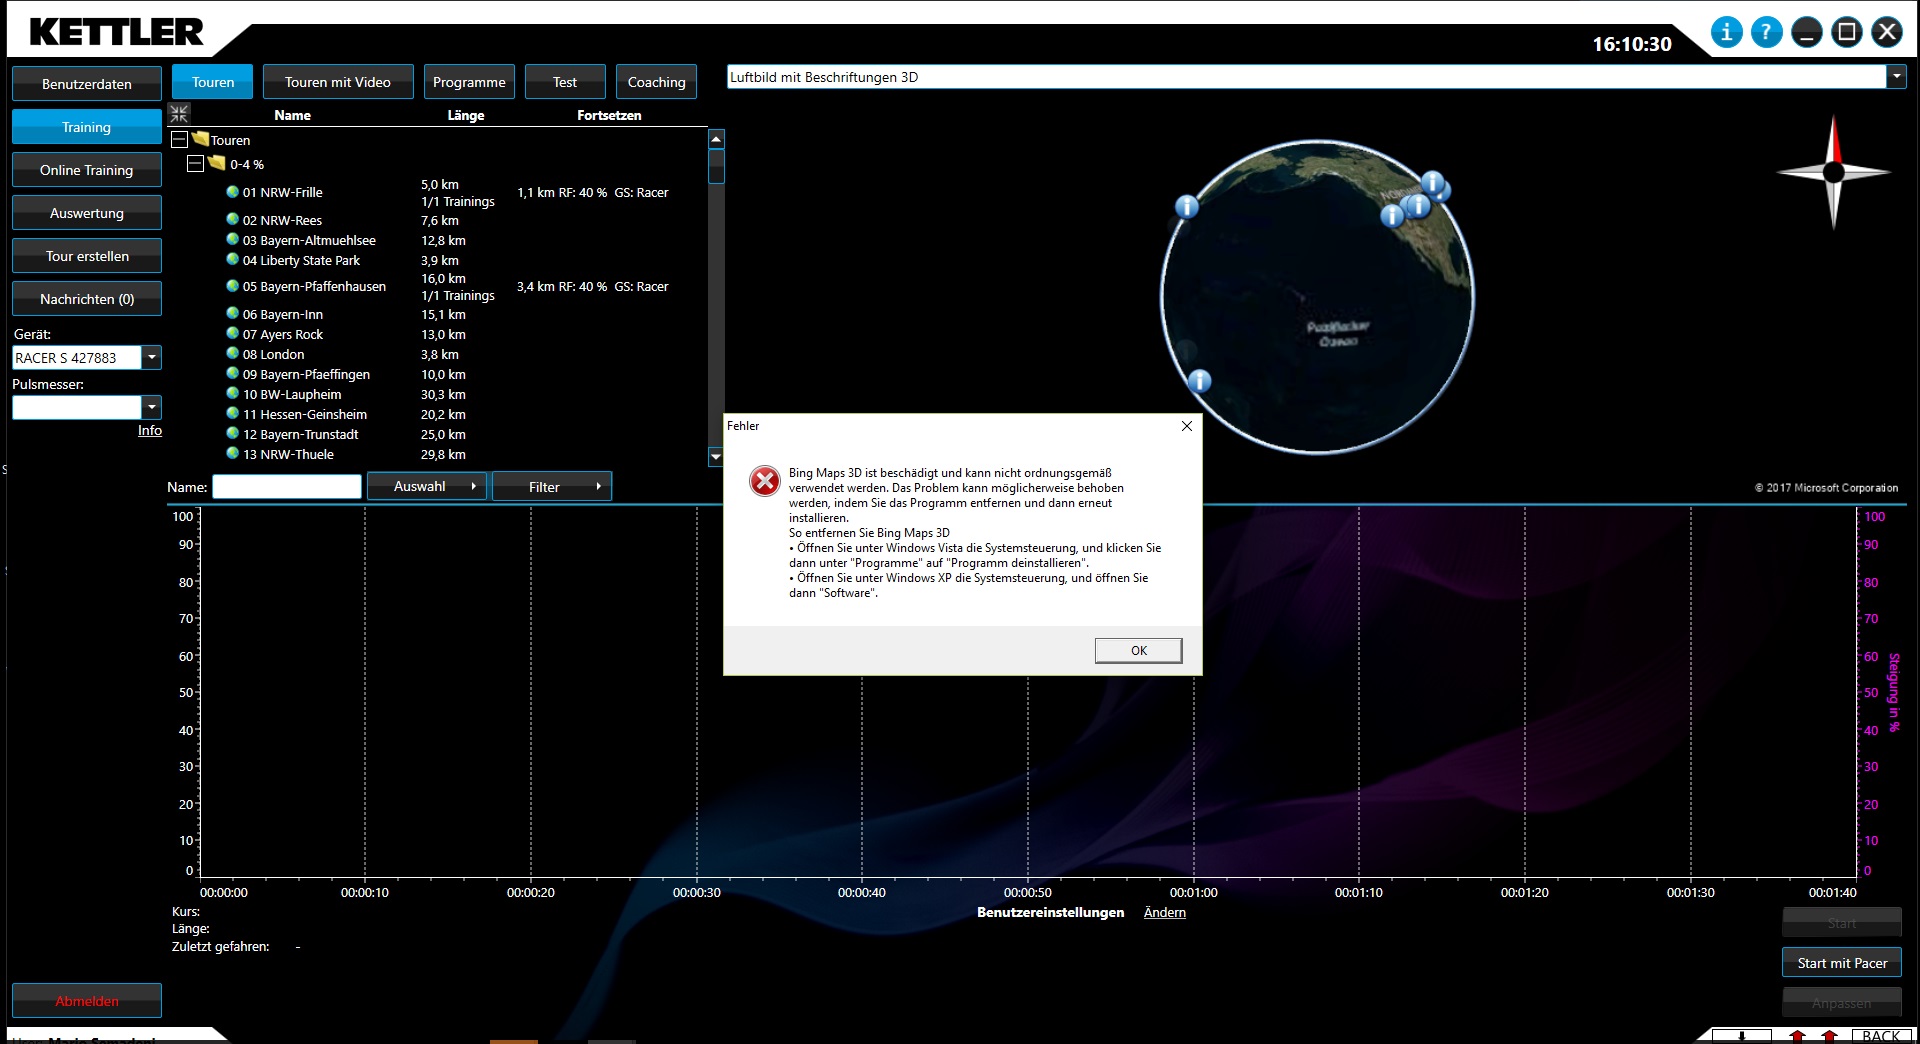Open the blue info icon in the title bar
Image resolution: width=1920 pixels, height=1044 pixels.
pyautogui.click(x=1726, y=32)
